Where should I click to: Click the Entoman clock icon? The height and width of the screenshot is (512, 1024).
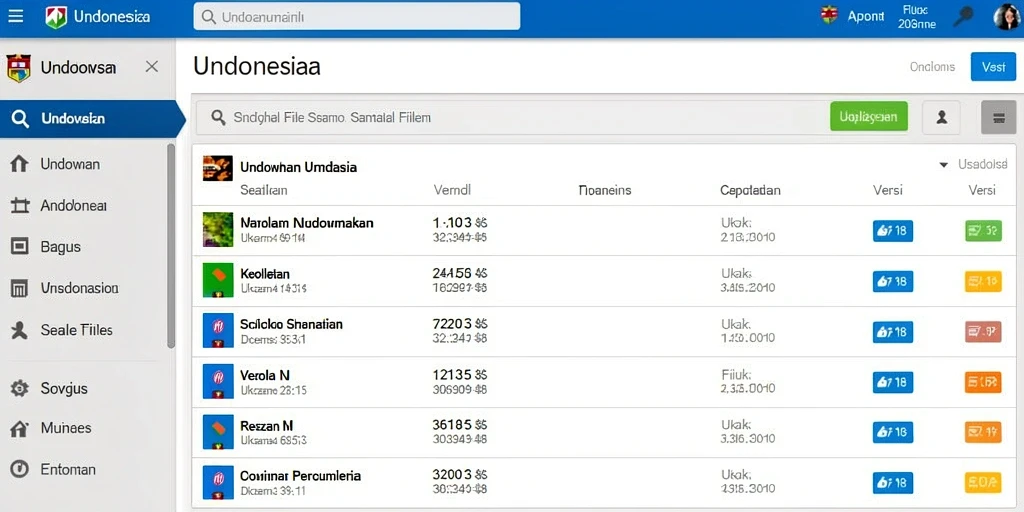[x=20, y=469]
